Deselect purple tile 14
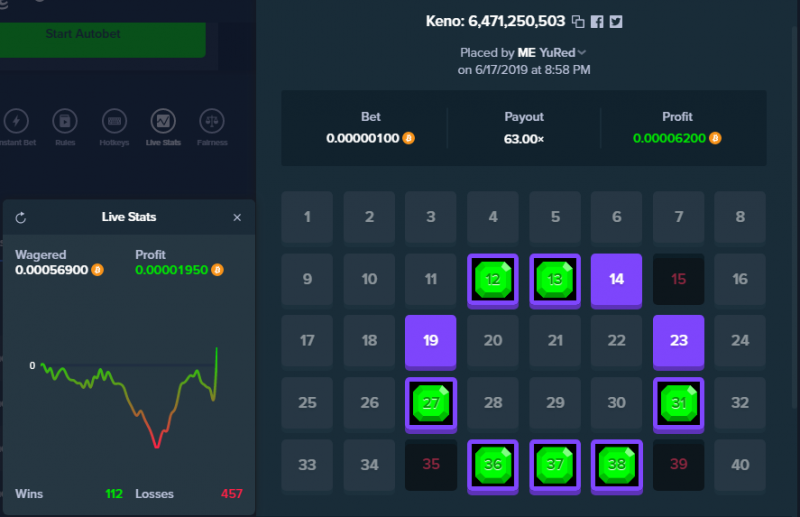 click(616, 281)
